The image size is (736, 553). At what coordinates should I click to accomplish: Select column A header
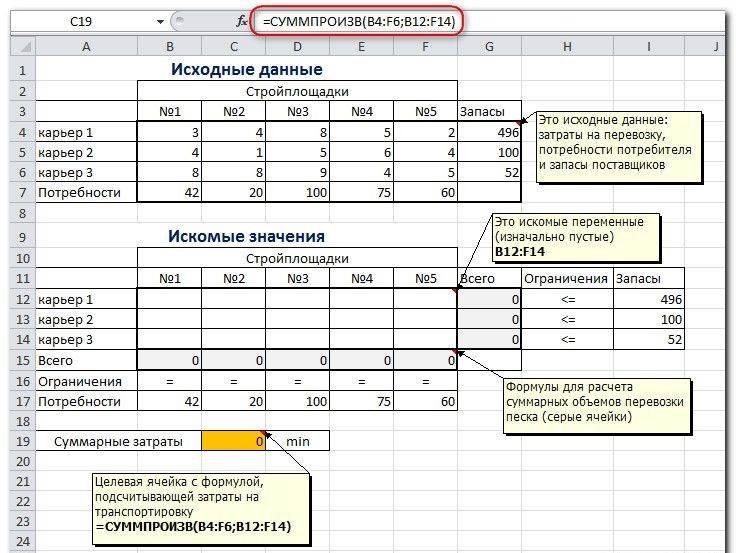pyautogui.click(x=86, y=46)
